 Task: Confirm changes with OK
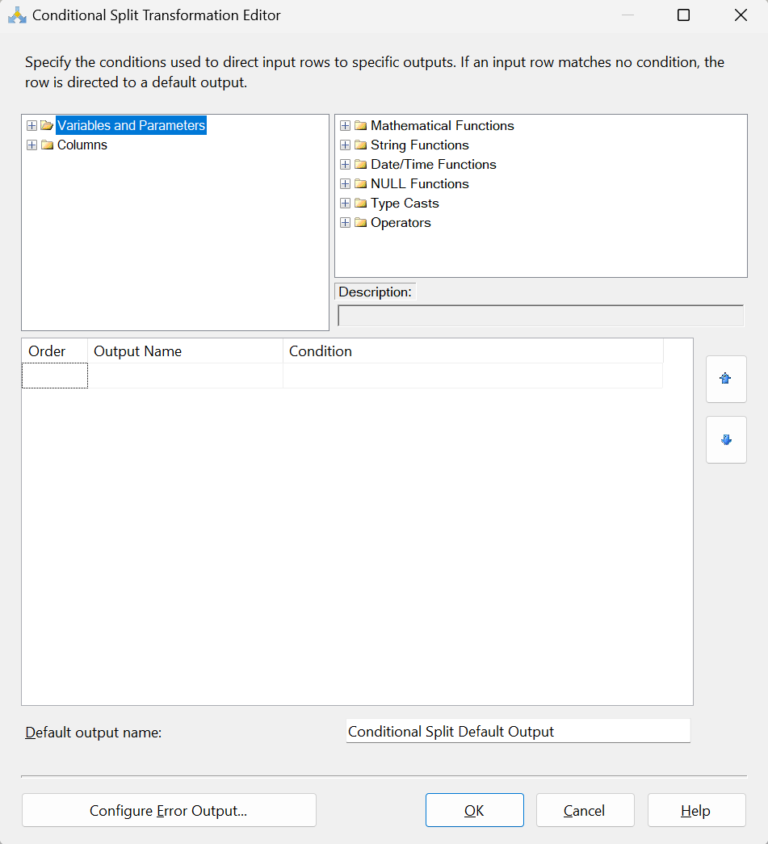pyautogui.click(x=474, y=810)
